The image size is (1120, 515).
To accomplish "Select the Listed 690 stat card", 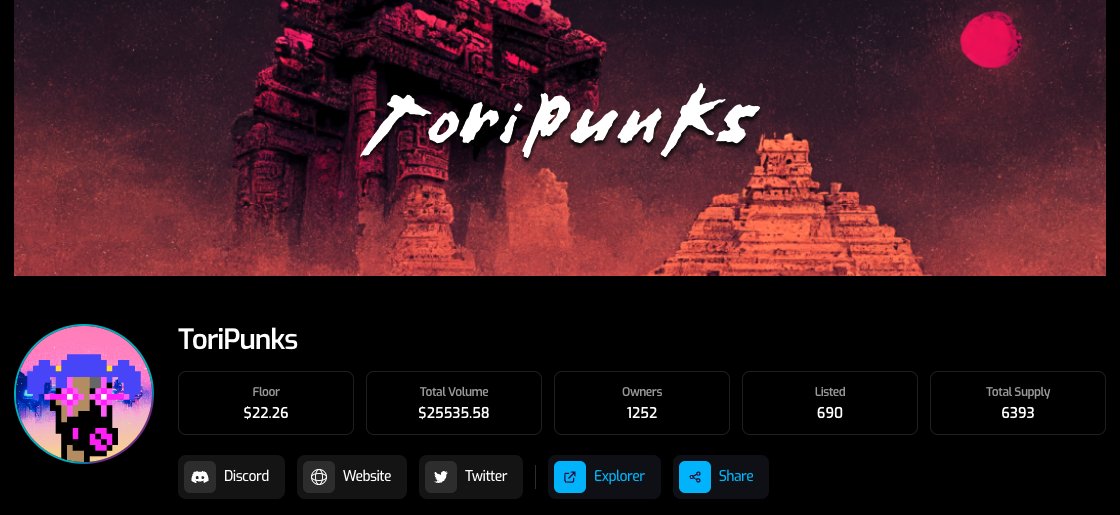I will coord(829,403).
